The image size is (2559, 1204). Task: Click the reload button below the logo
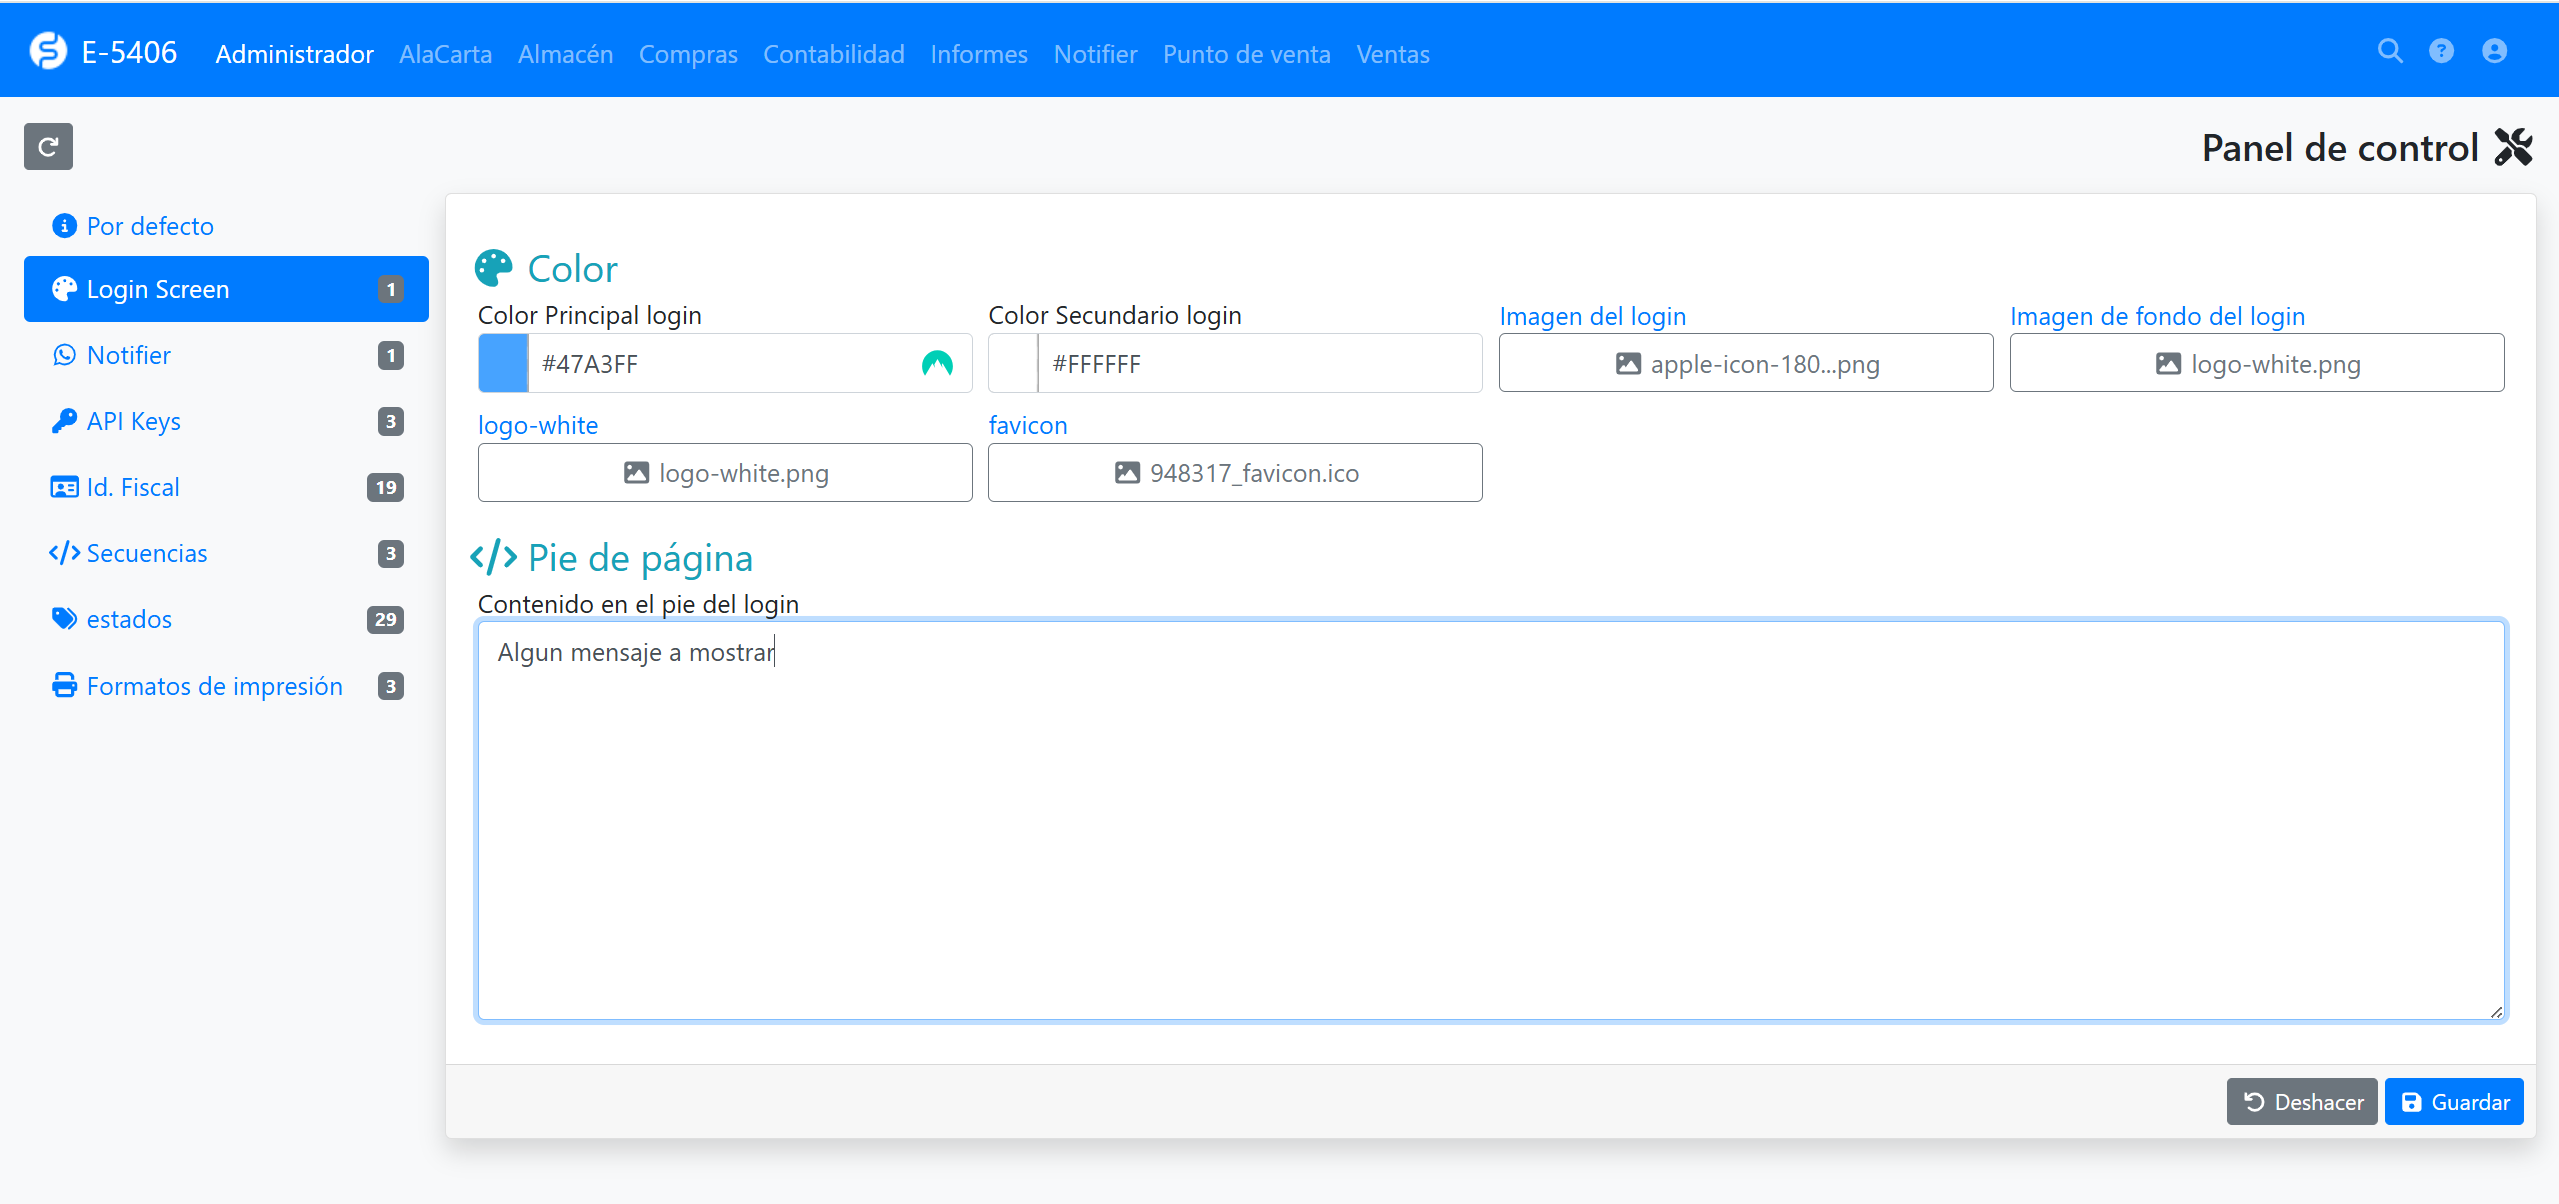click(x=48, y=147)
